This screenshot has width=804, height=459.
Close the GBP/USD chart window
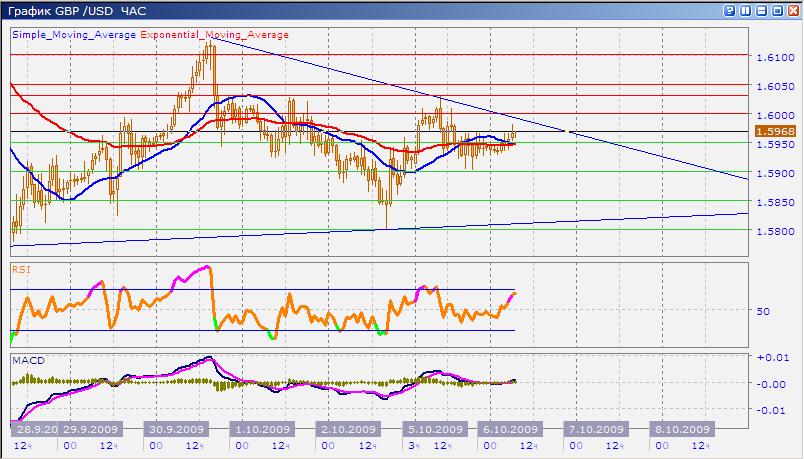792,9
